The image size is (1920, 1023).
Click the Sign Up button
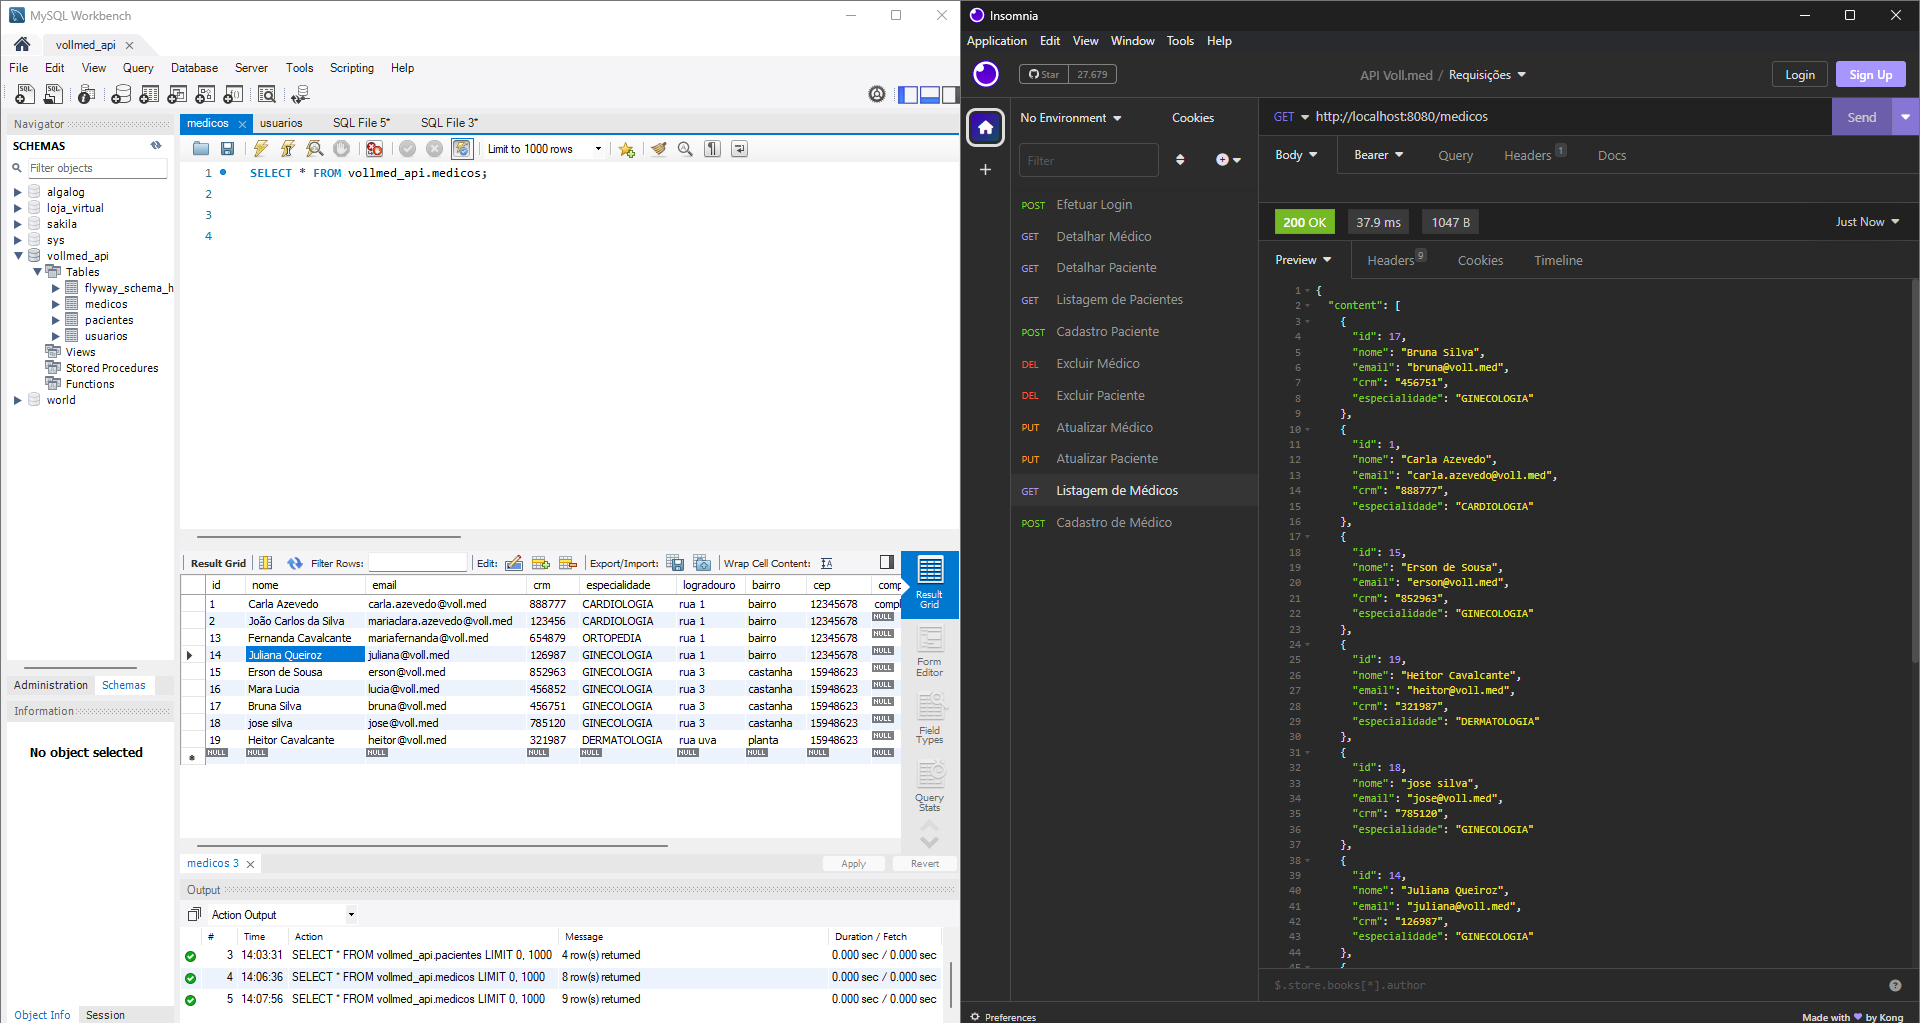(1869, 75)
